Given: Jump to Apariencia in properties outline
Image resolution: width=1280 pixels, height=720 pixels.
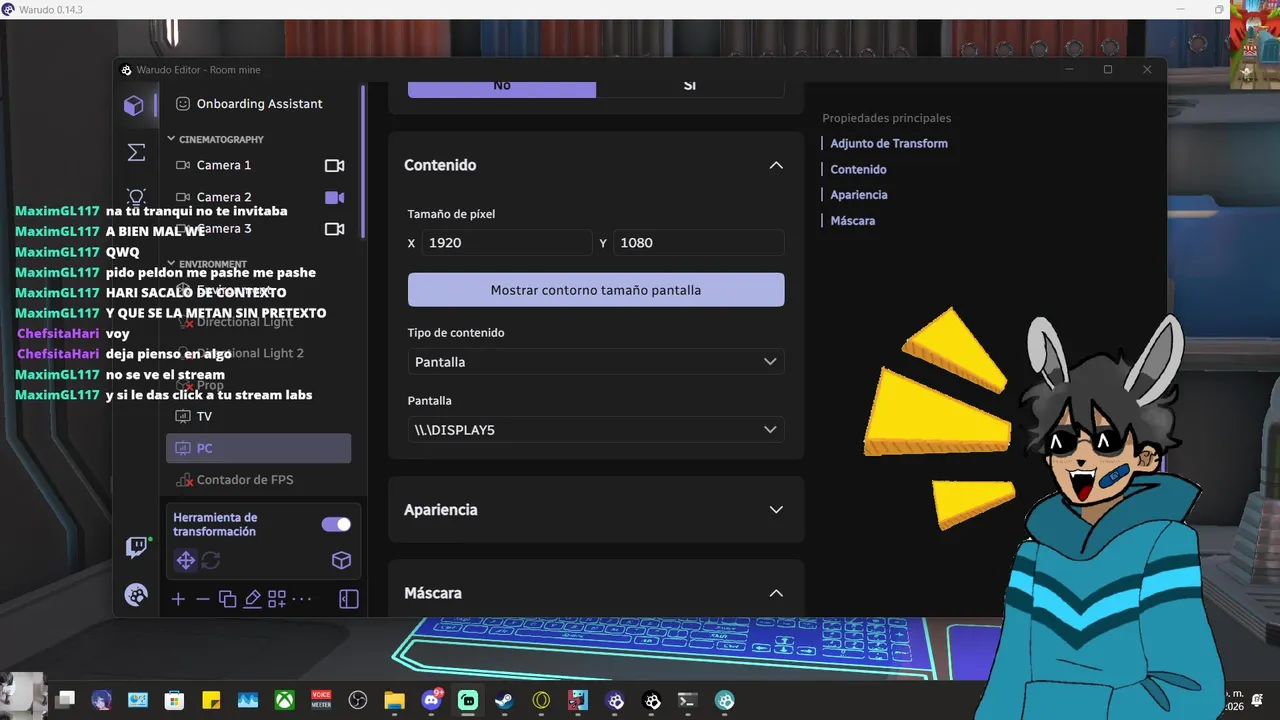Looking at the screenshot, I should tap(859, 195).
